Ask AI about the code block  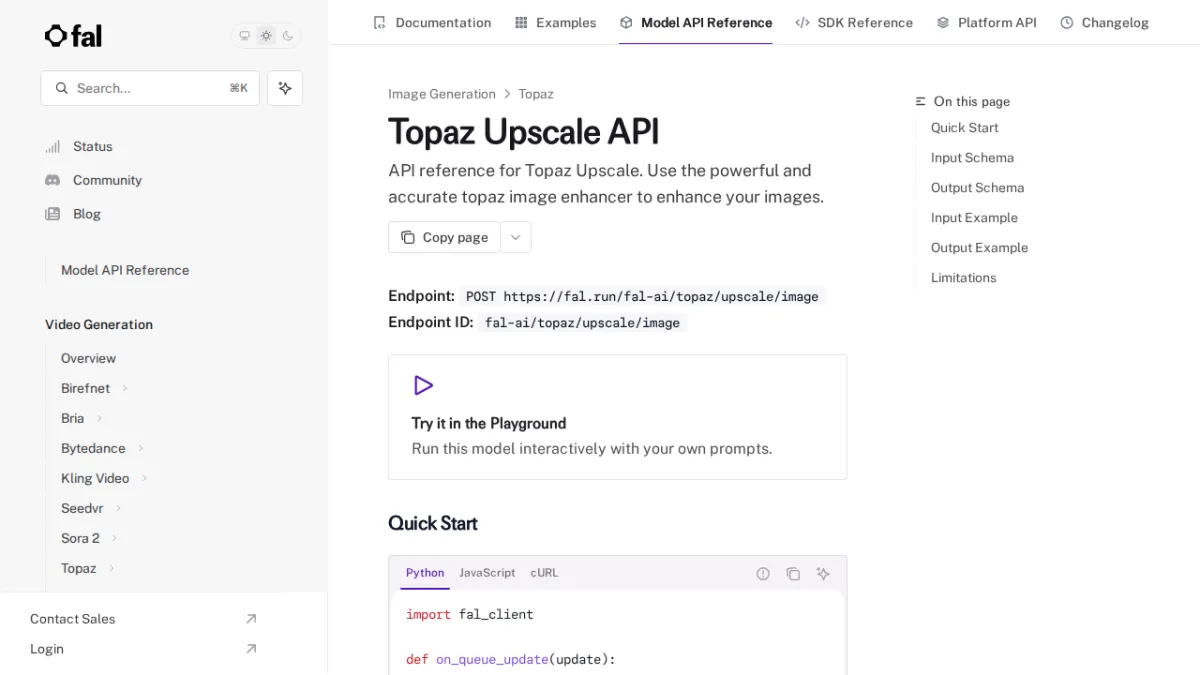click(x=823, y=574)
